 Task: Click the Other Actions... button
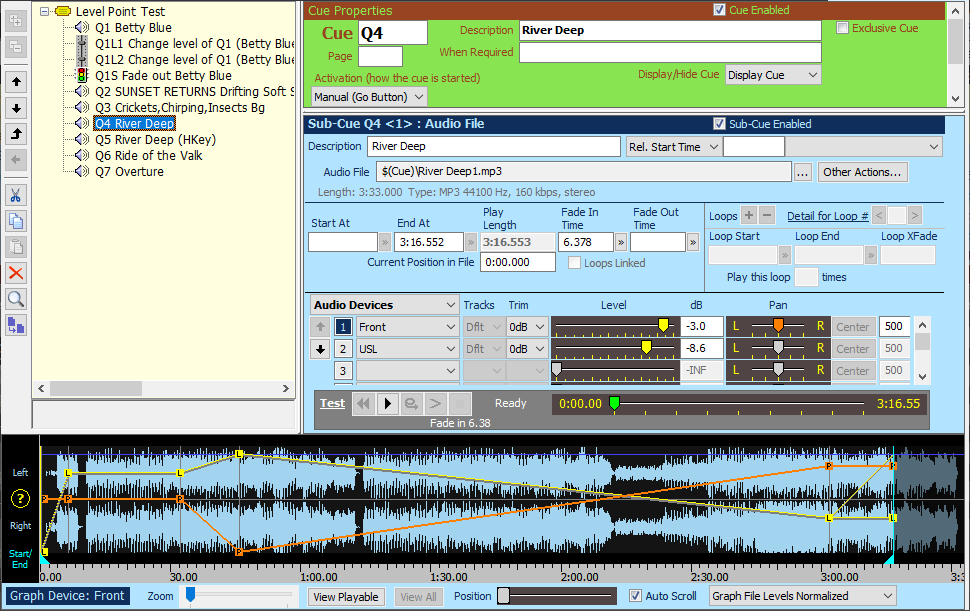pyautogui.click(x=862, y=173)
